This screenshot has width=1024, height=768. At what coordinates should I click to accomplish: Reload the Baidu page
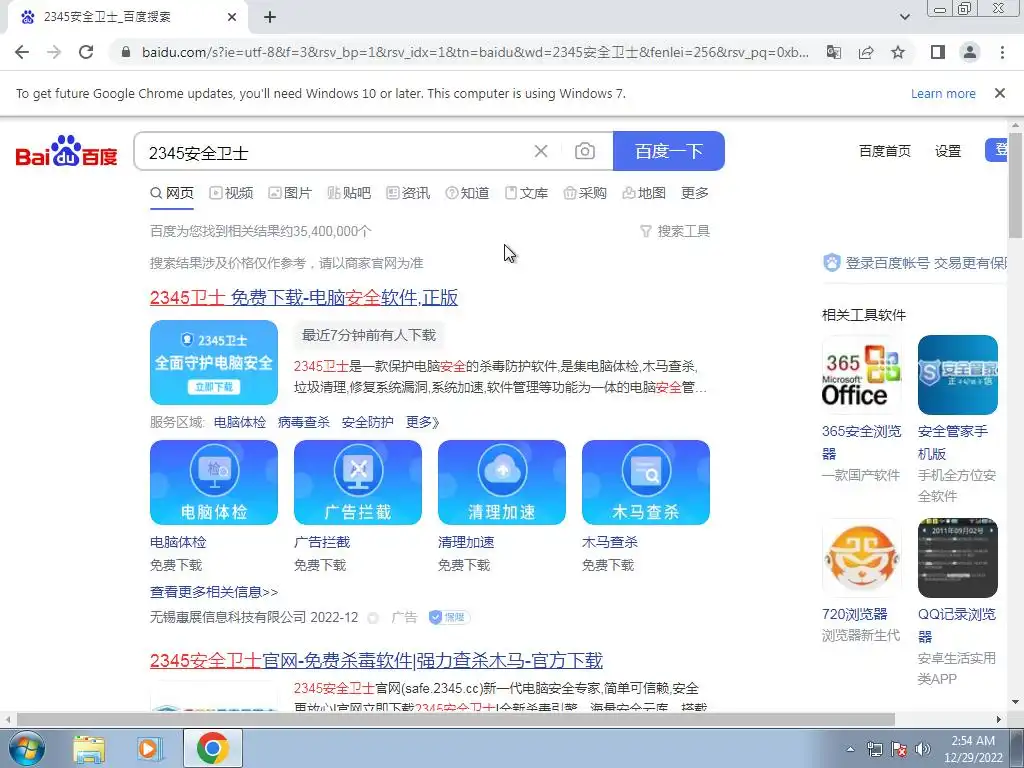tap(86, 52)
